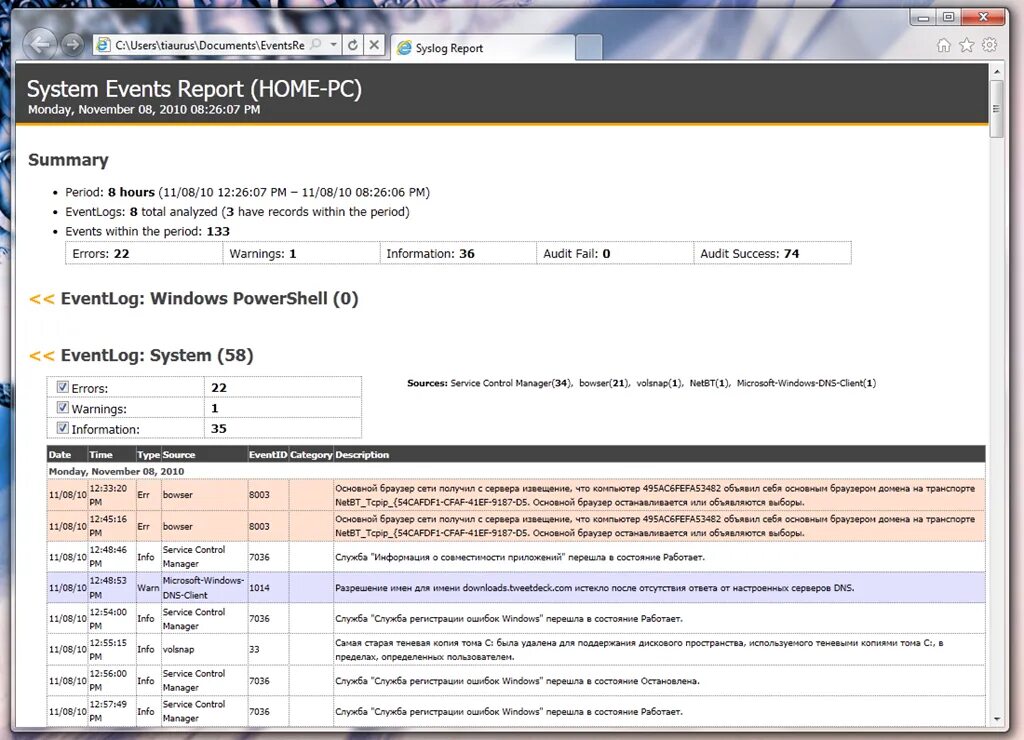Click Service Control Manager(34) in Sources
The width and height of the screenshot is (1024, 740).
(x=511, y=383)
